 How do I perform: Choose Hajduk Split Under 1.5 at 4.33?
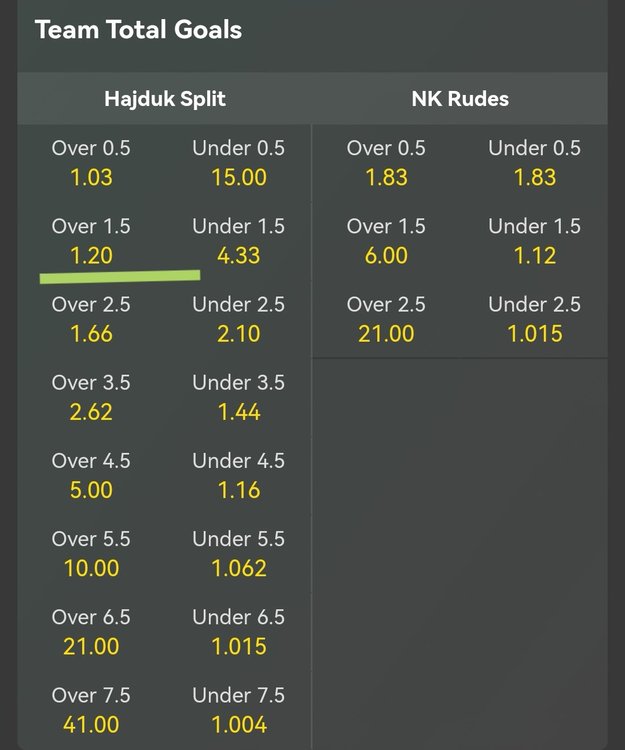(238, 242)
